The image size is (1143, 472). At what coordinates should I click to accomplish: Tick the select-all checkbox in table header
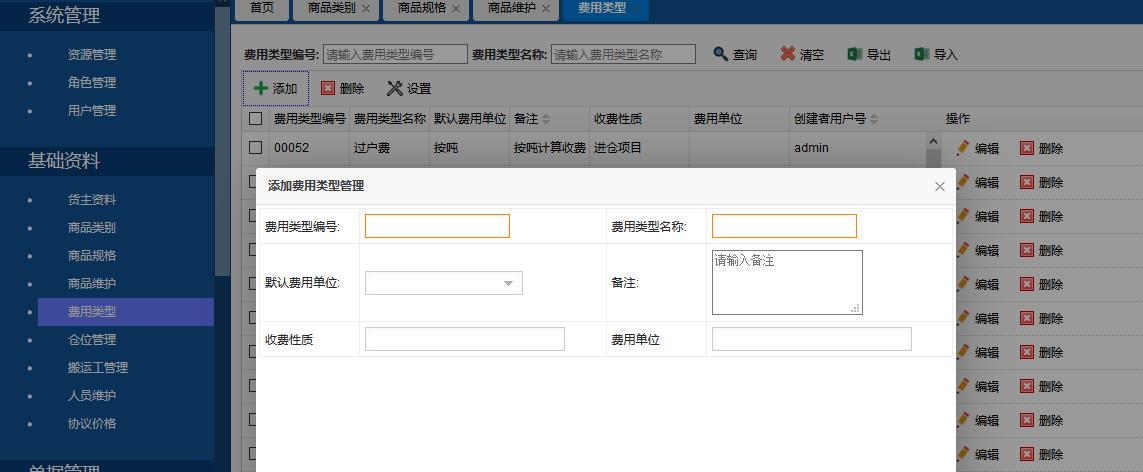(256, 119)
